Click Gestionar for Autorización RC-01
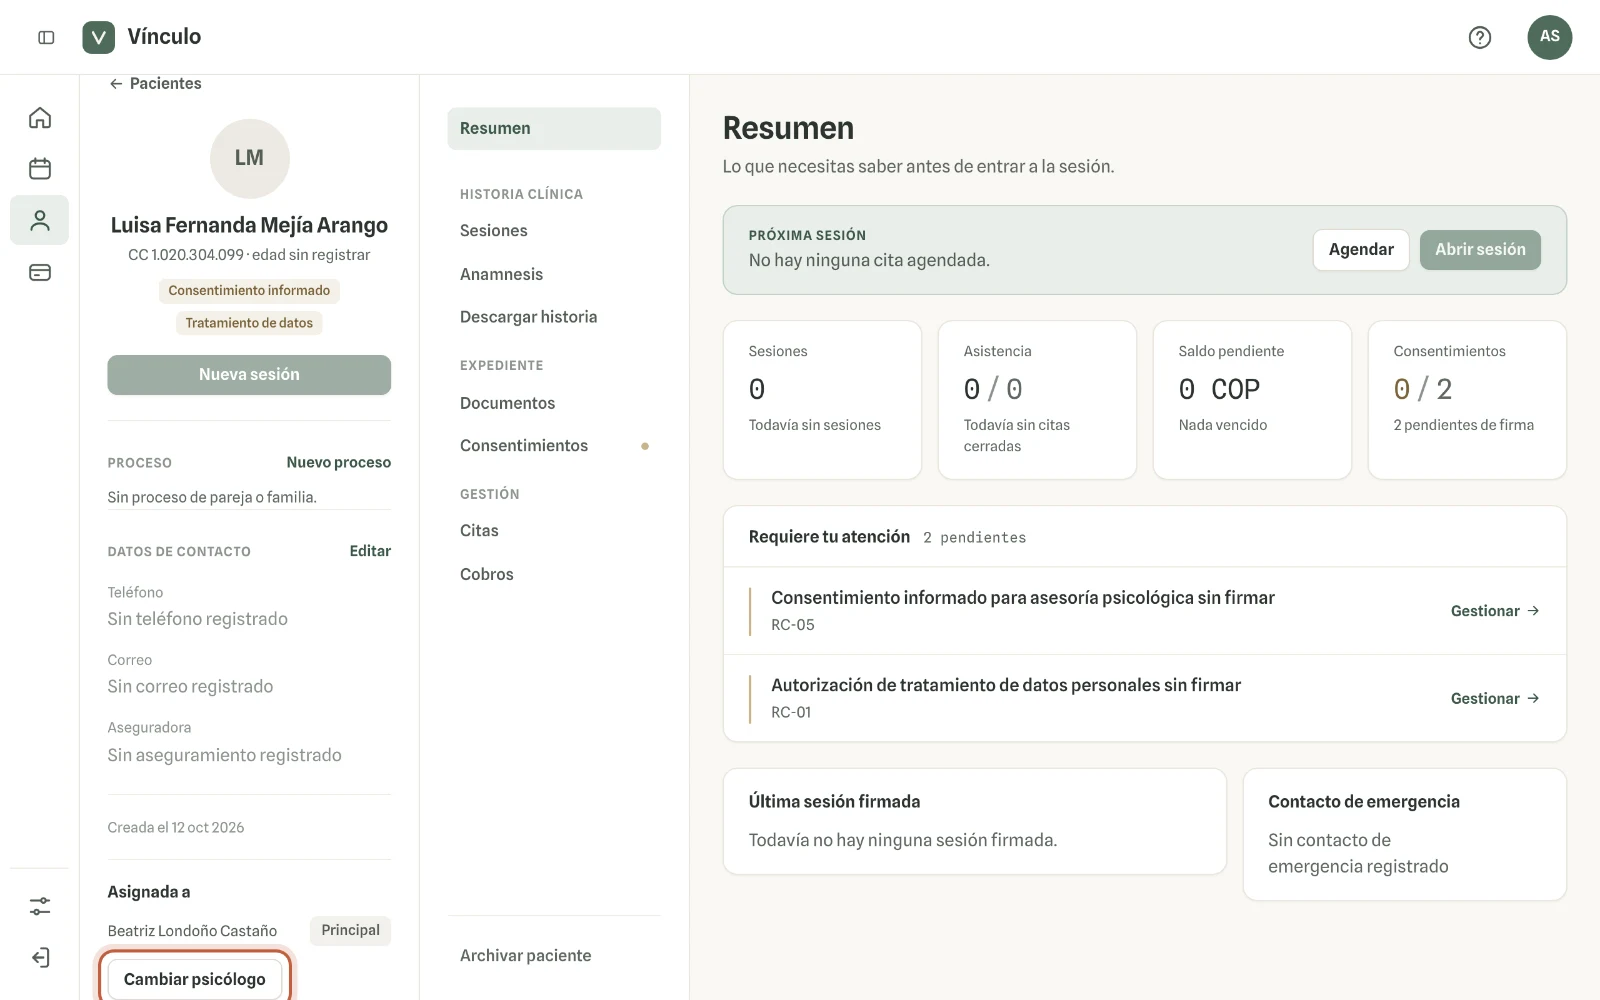 (x=1495, y=699)
